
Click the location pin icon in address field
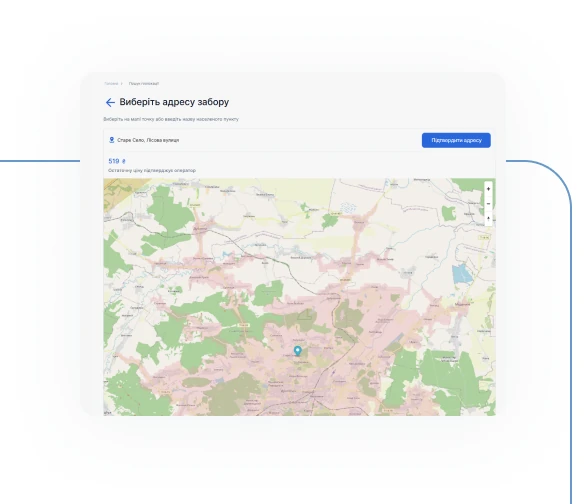[x=111, y=140]
